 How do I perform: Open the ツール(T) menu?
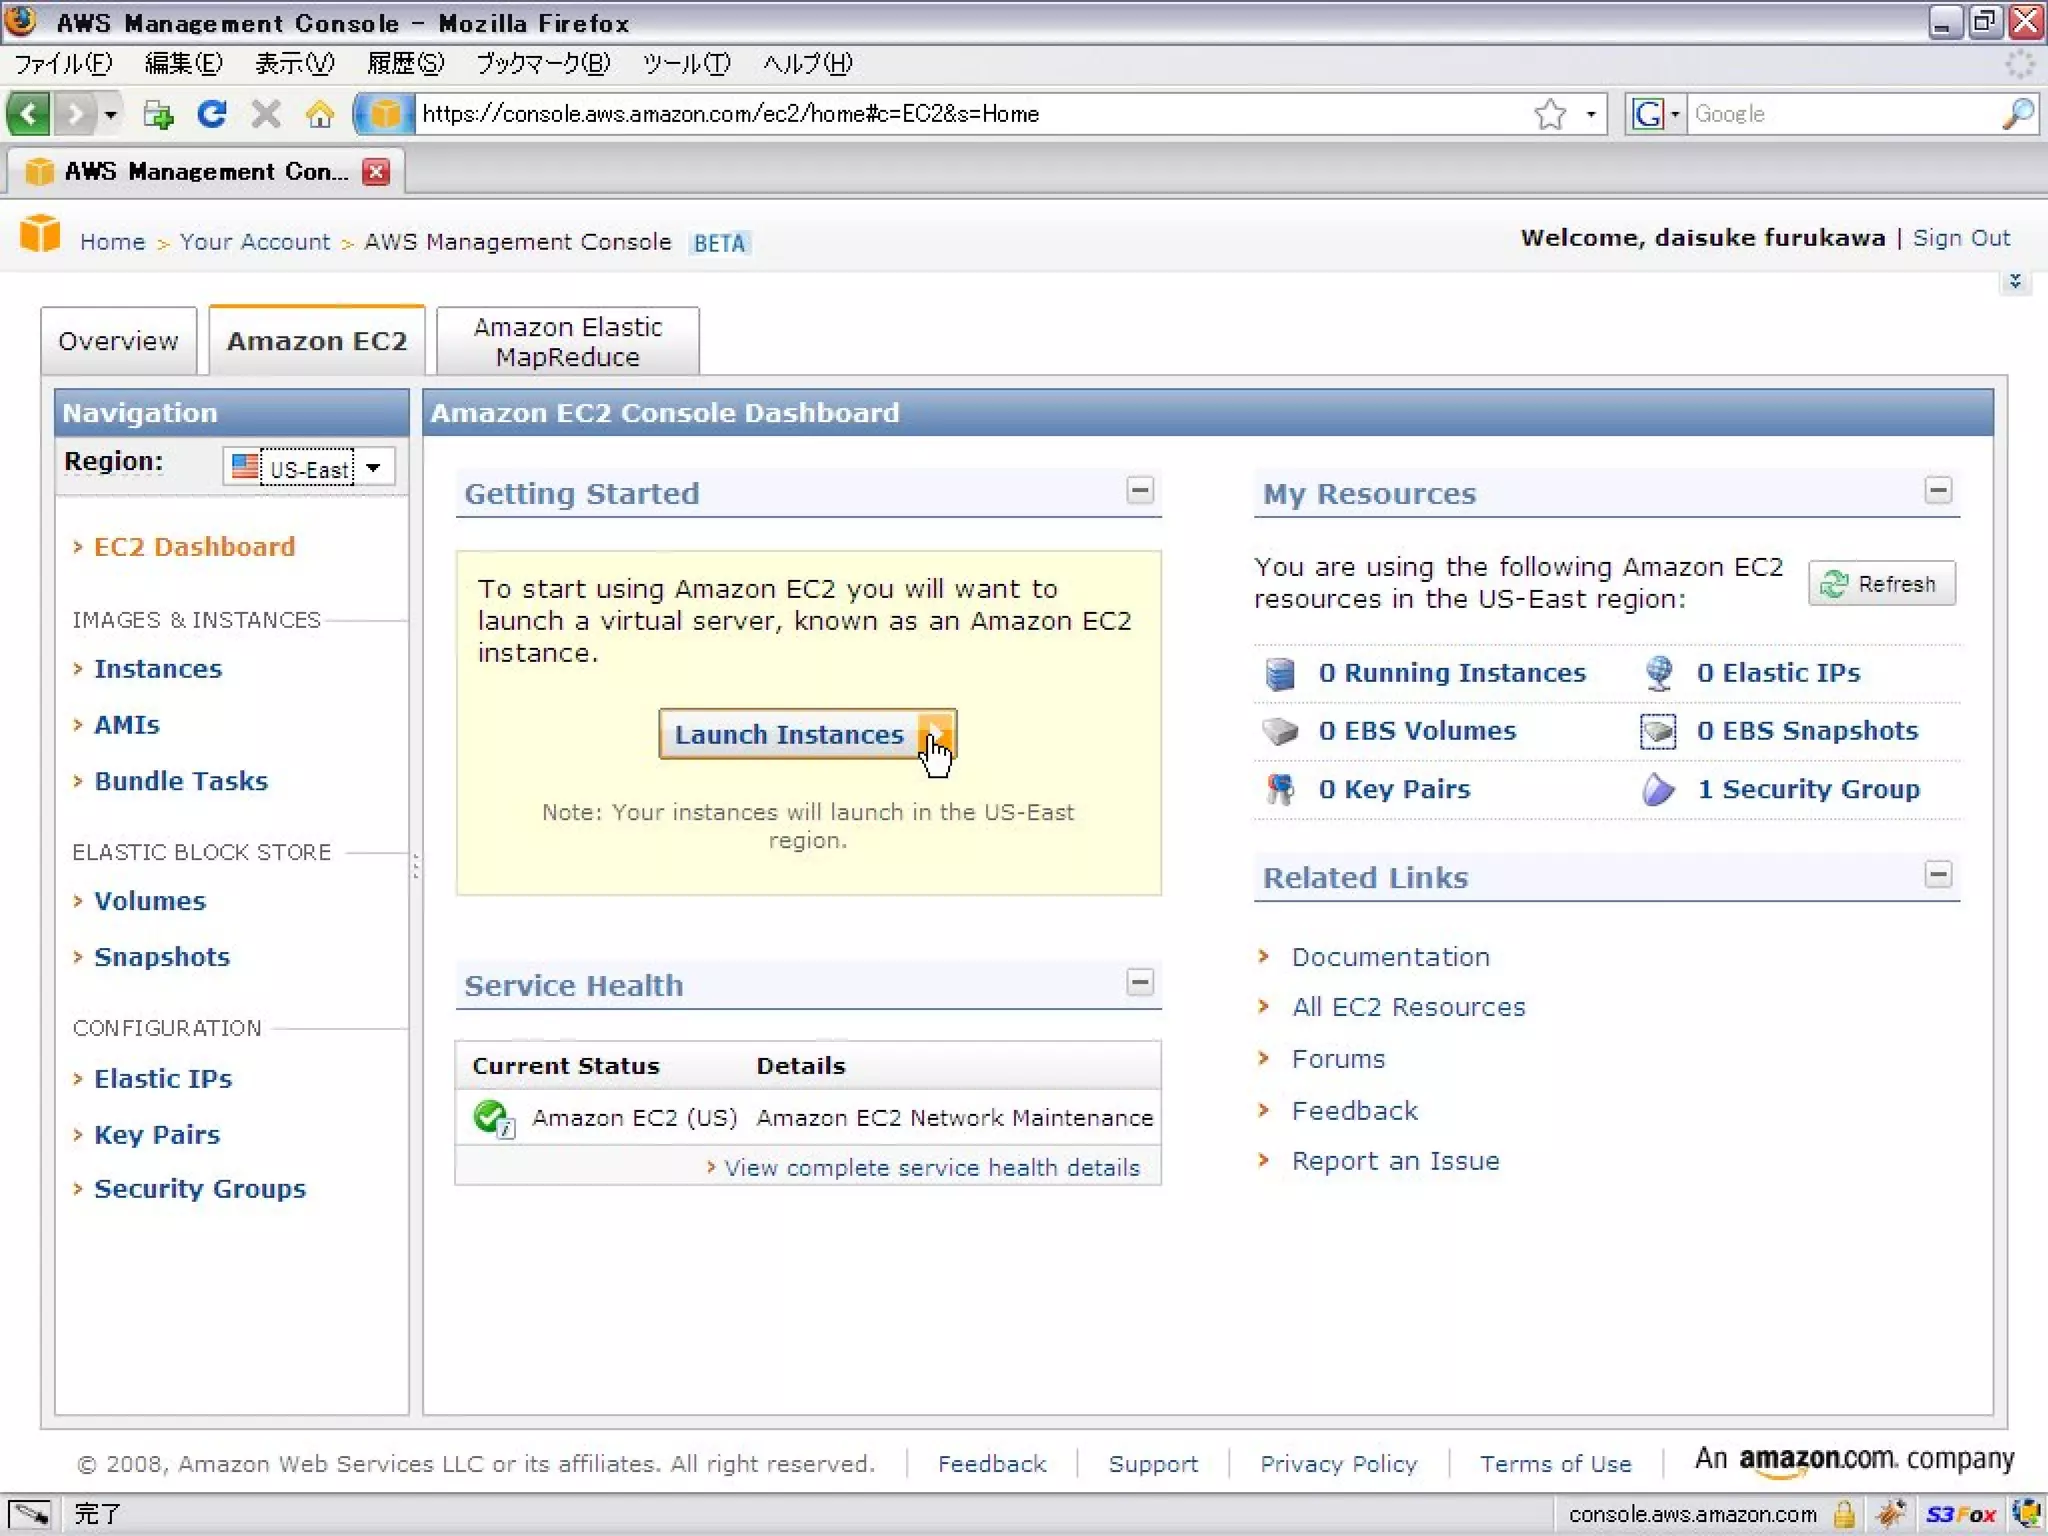click(x=686, y=64)
